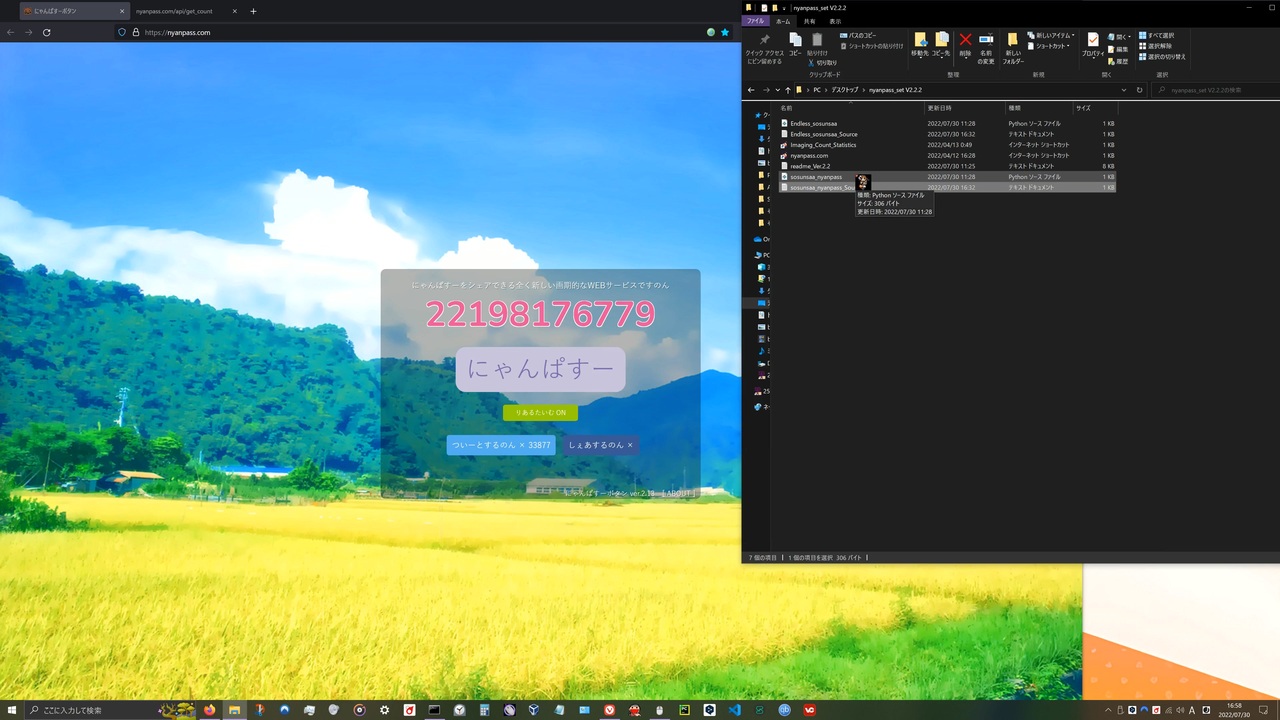Open Firefox from the taskbar
Image resolution: width=1280 pixels, height=720 pixels.
[x=209, y=710]
